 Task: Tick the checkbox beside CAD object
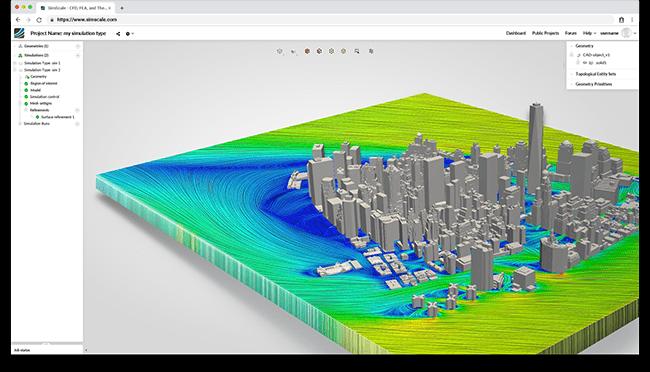(x=572, y=55)
